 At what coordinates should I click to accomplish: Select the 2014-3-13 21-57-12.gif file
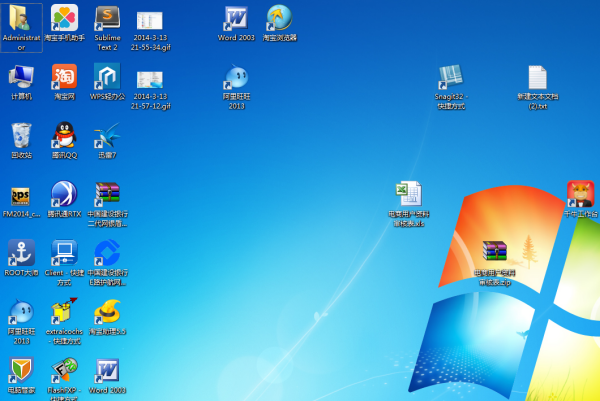coord(150,90)
